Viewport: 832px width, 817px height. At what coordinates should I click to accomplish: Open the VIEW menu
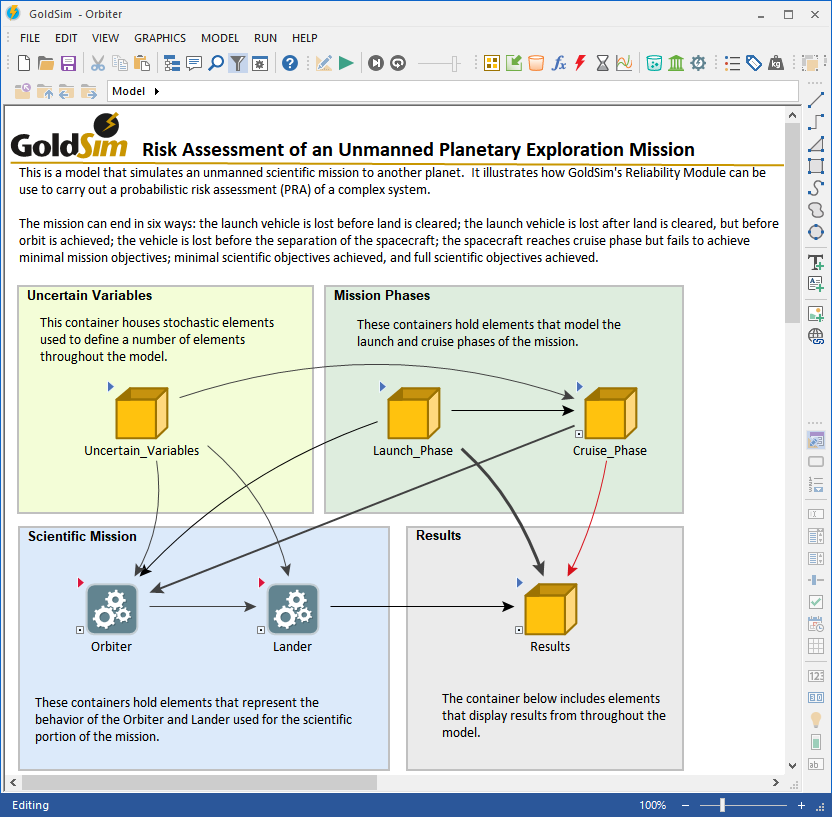[x=105, y=38]
